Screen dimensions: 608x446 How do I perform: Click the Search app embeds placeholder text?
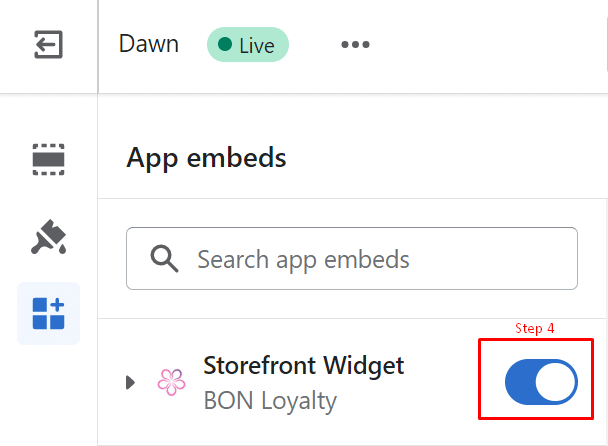303,260
